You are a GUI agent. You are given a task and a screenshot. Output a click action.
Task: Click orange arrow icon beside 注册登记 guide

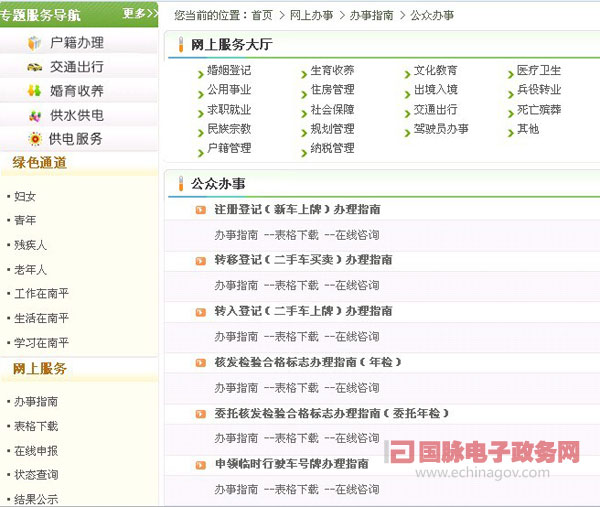[201, 210]
